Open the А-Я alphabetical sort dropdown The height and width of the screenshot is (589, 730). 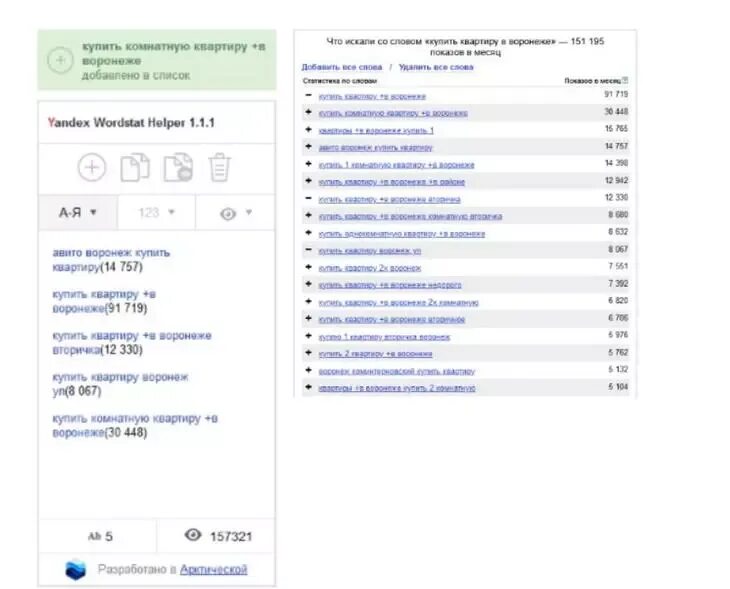click(78, 213)
